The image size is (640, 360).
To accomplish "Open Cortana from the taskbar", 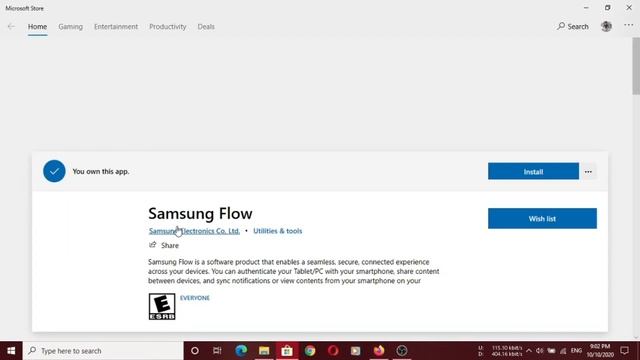I will click(x=195, y=351).
